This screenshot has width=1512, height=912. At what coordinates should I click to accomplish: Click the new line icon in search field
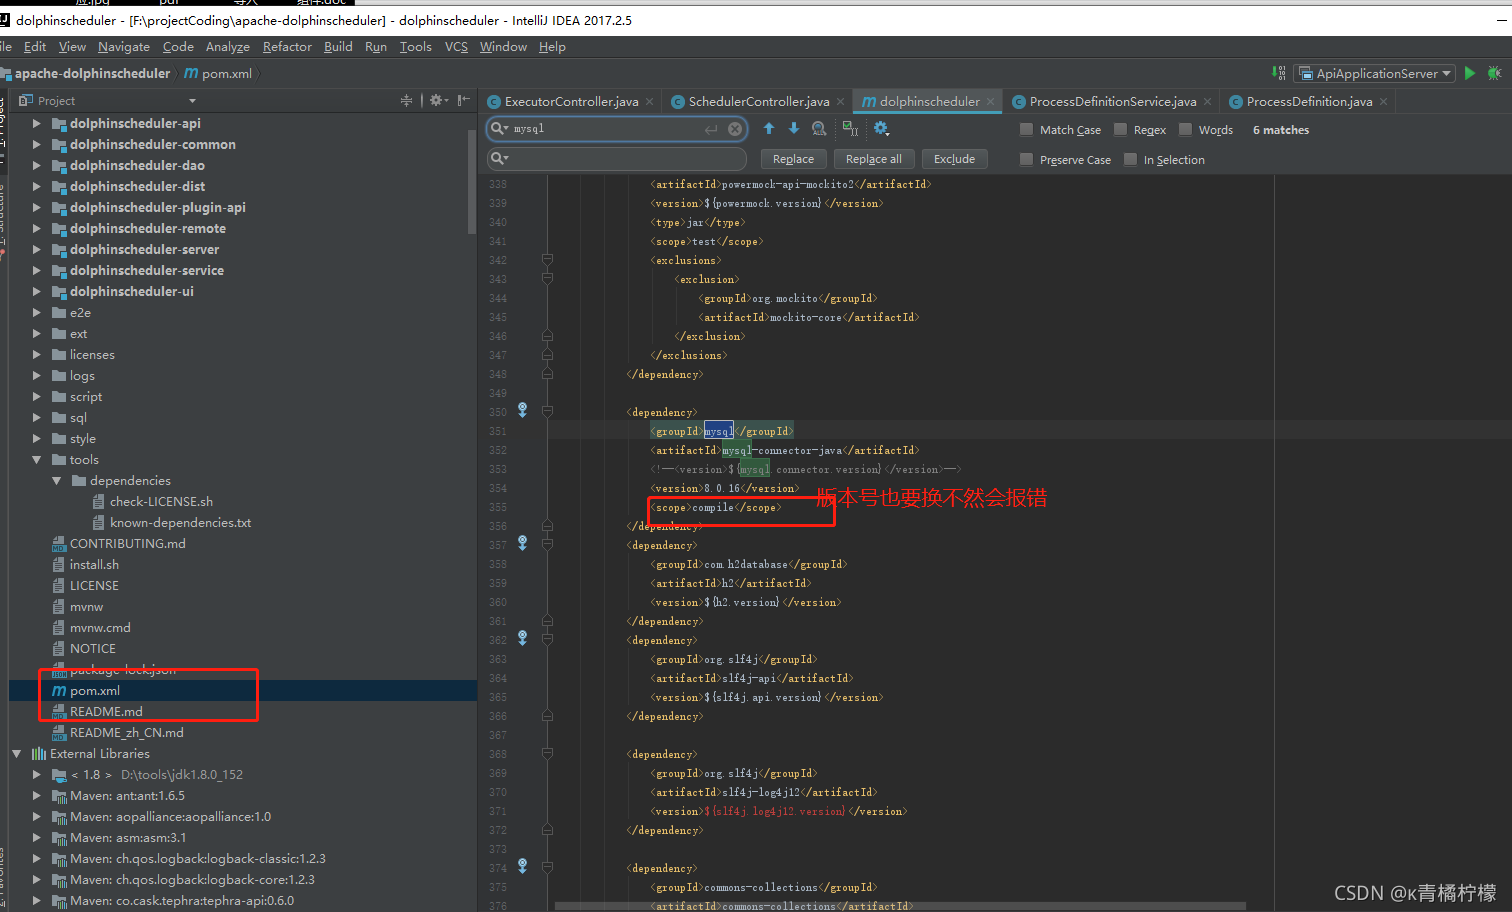pyautogui.click(x=711, y=129)
